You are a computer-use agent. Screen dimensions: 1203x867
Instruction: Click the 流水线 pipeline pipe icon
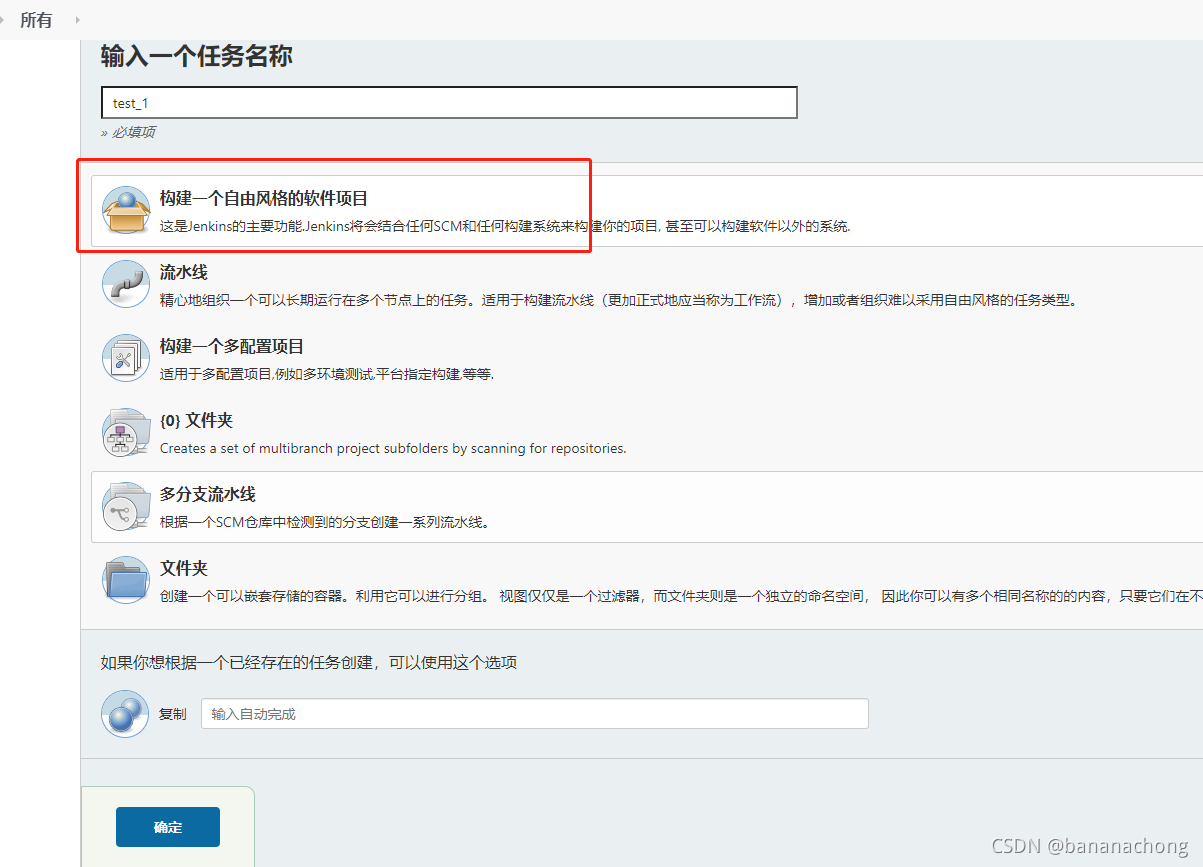125,284
